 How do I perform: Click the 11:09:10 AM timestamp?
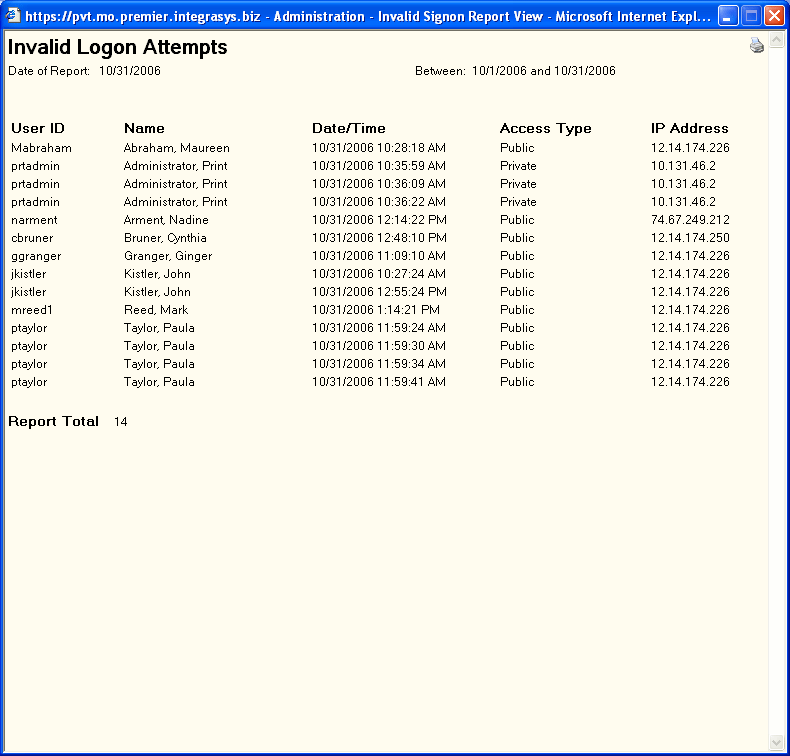coord(379,256)
